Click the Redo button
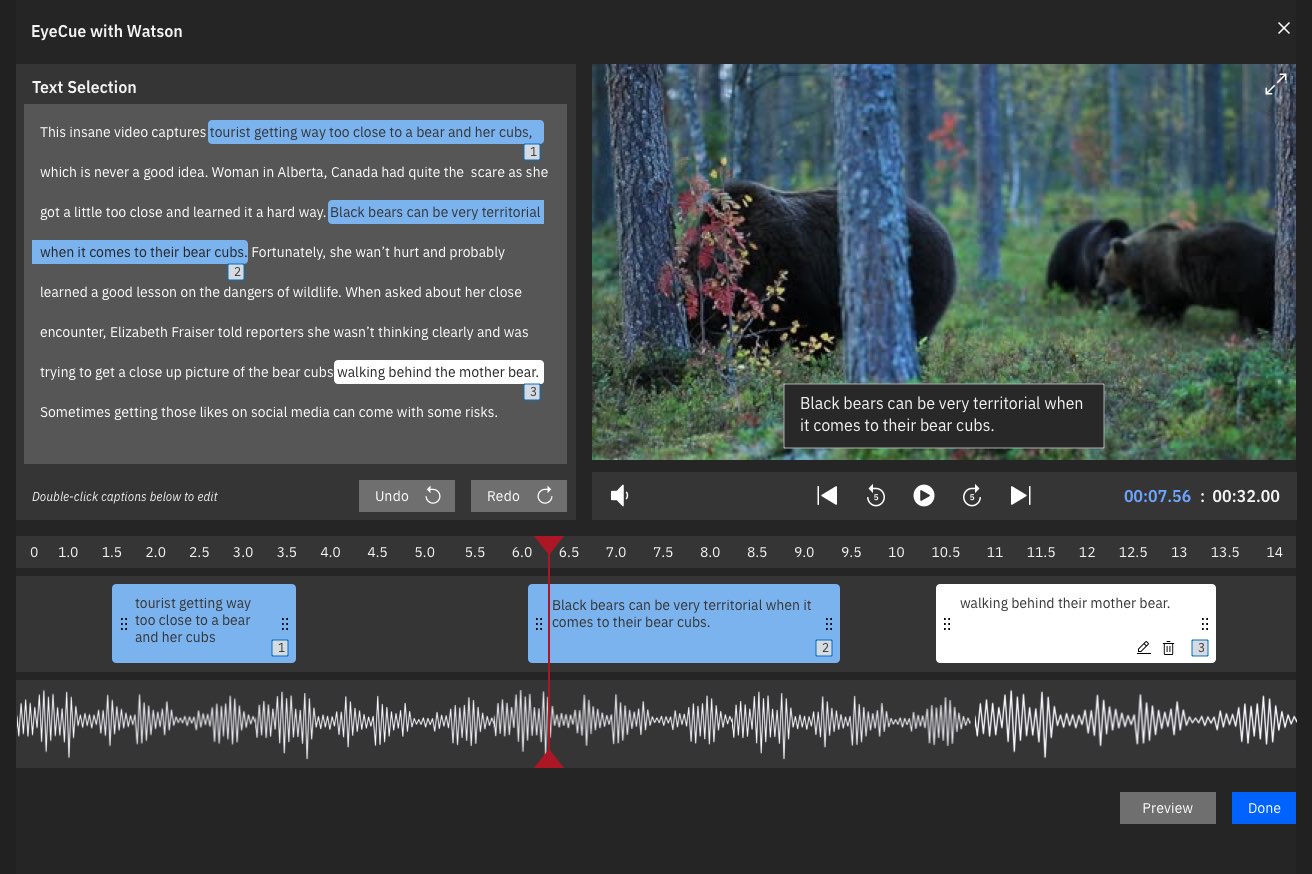 click(x=518, y=496)
